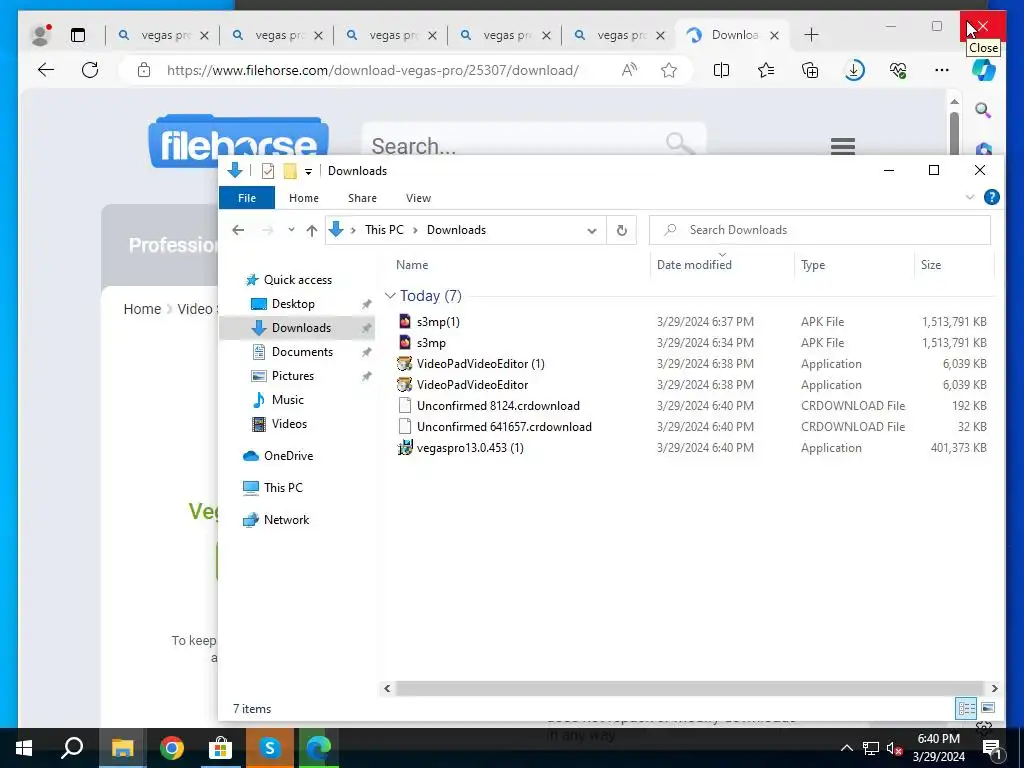Open the Home ribbon tab
Viewport: 1024px width, 768px height.
click(x=304, y=198)
